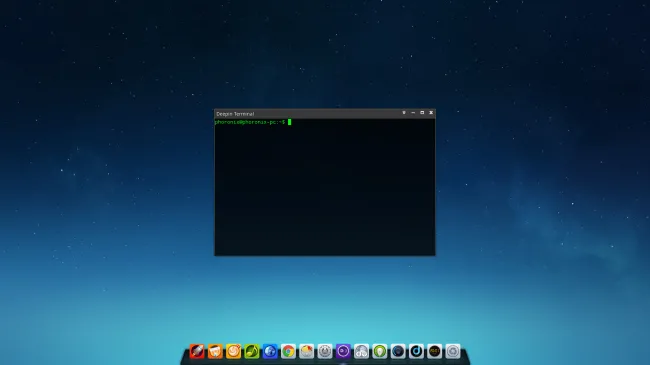Launch the orange spiral software store icon
This screenshot has height=365, width=650.
pyautogui.click(x=233, y=351)
